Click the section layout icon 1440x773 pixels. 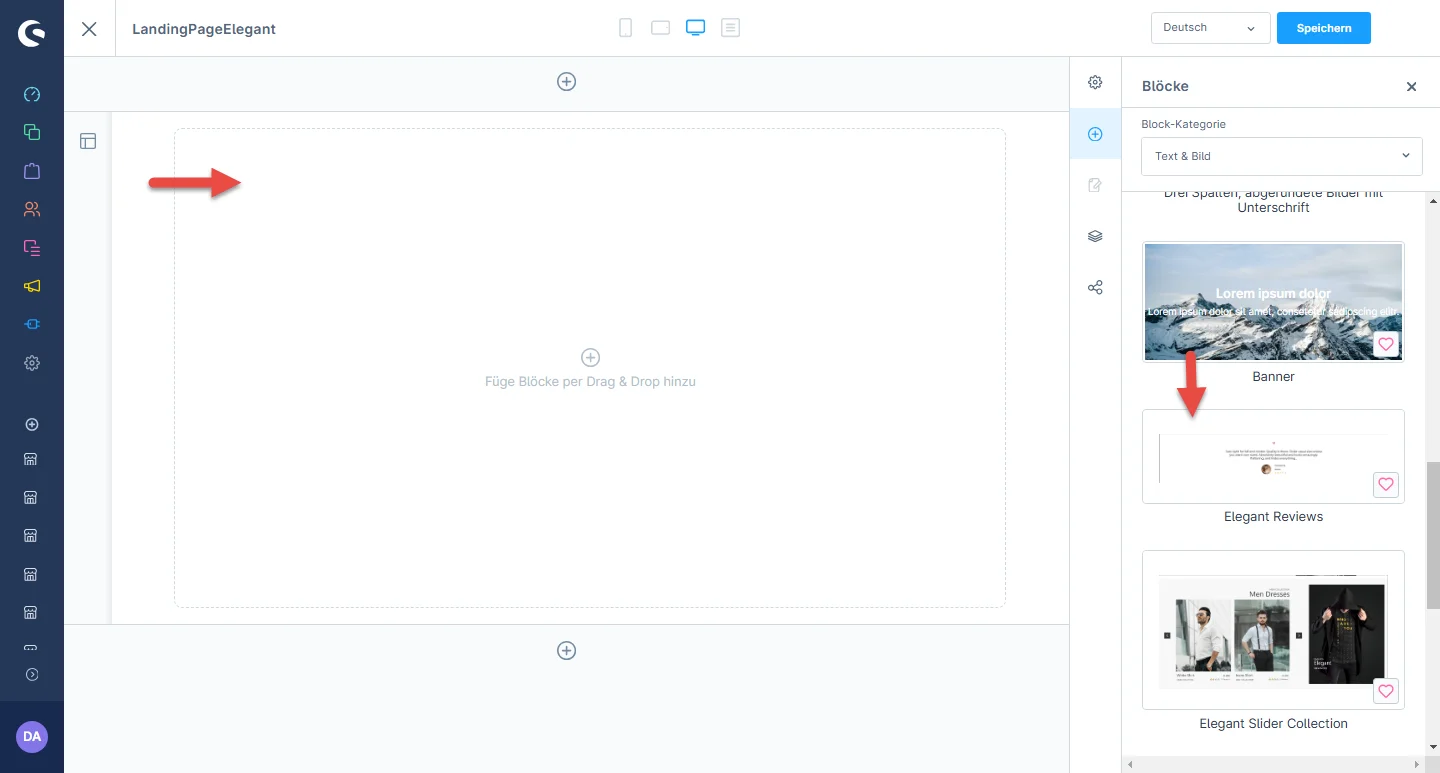coord(88,141)
